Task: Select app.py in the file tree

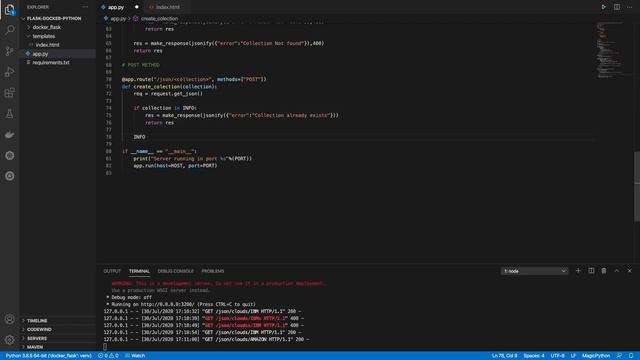Action: point(40,54)
